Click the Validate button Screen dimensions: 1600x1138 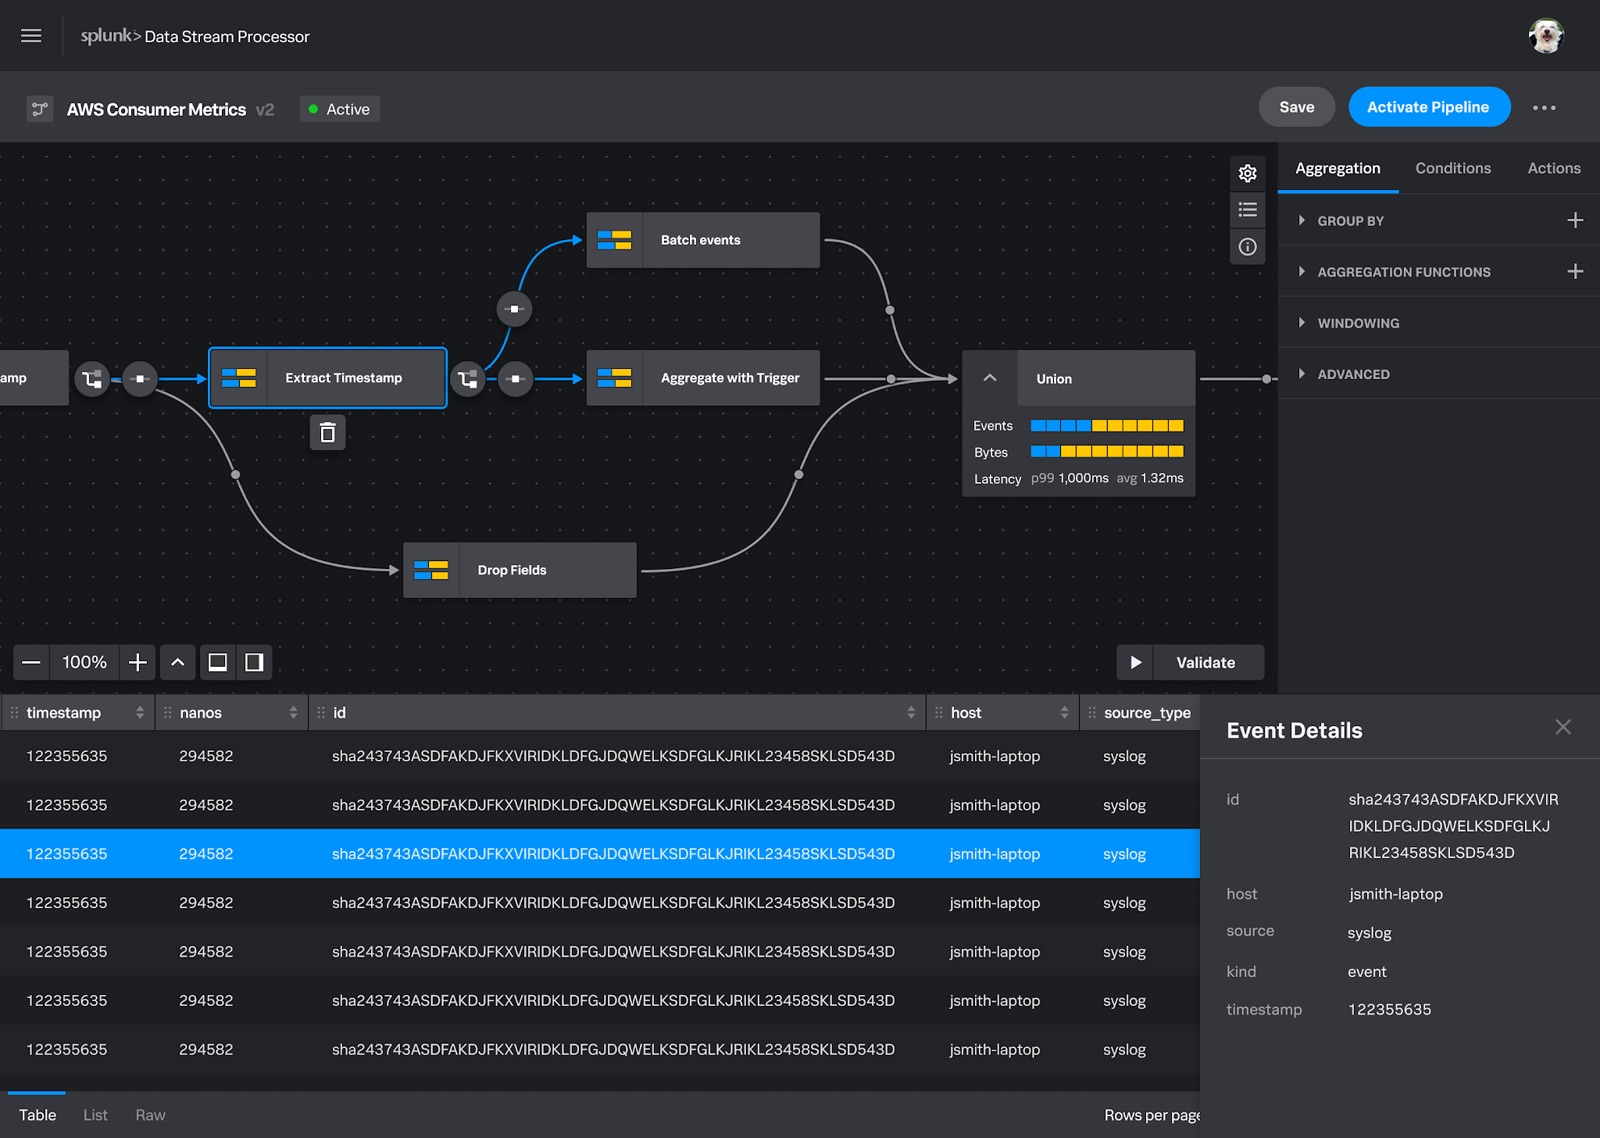1206,662
